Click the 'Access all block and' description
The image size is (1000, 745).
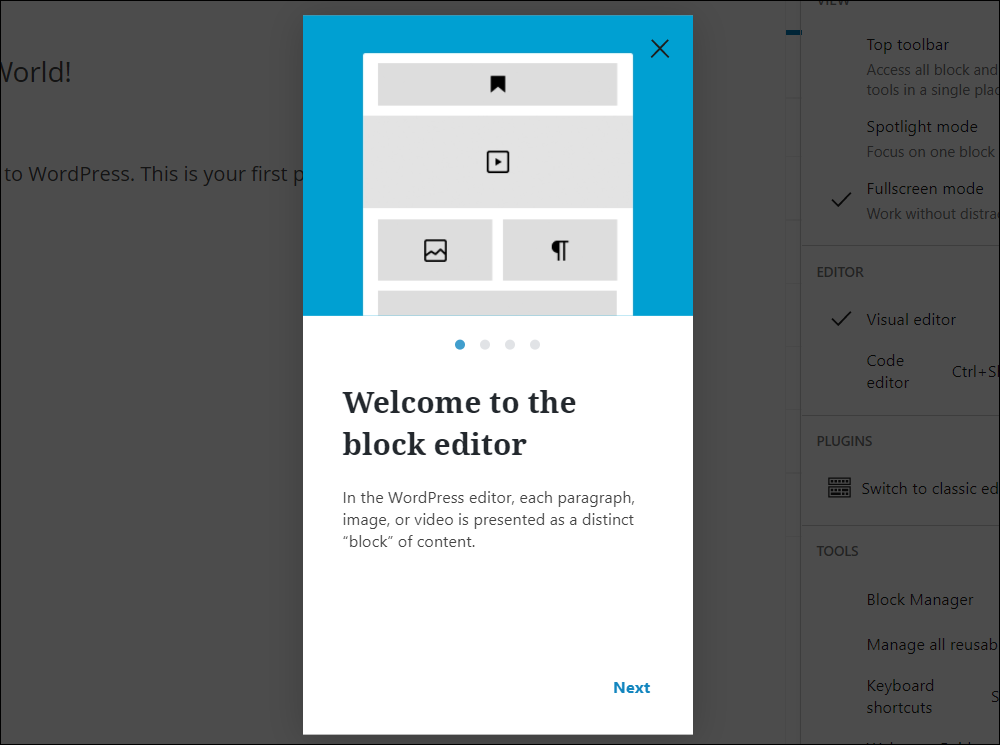932,80
